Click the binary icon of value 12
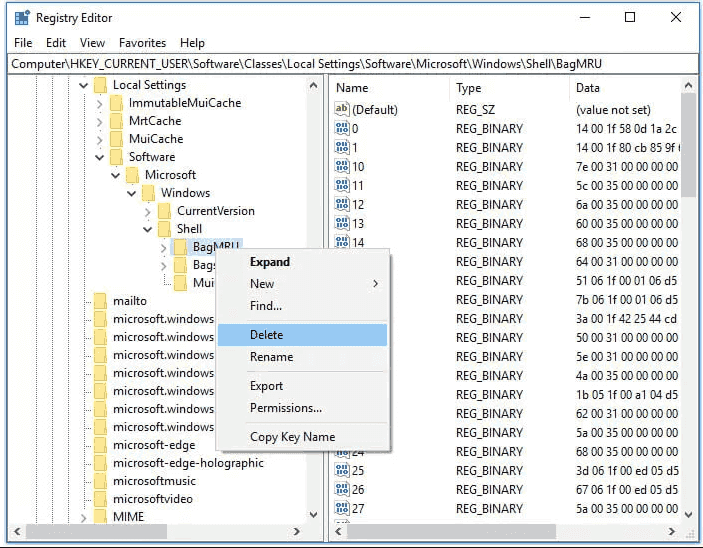Image resolution: width=703 pixels, height=548 pixels. (342, 204)
